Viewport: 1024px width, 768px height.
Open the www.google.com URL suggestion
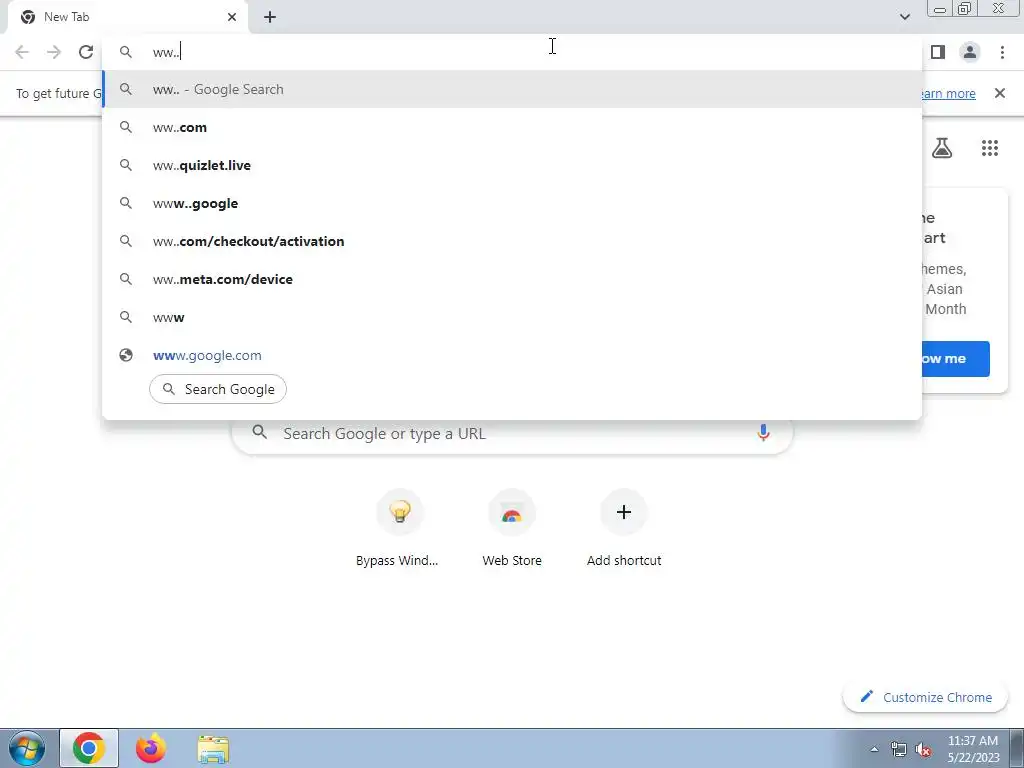point(512,355)
